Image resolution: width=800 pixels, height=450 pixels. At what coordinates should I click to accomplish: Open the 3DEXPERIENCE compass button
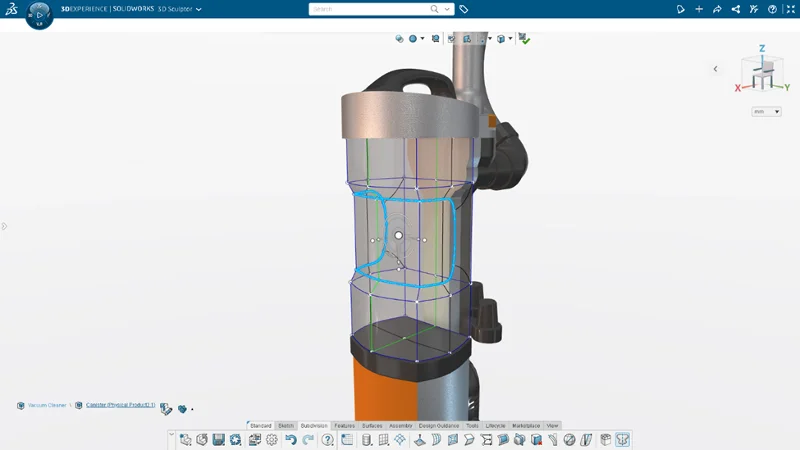tap(39, 14)
